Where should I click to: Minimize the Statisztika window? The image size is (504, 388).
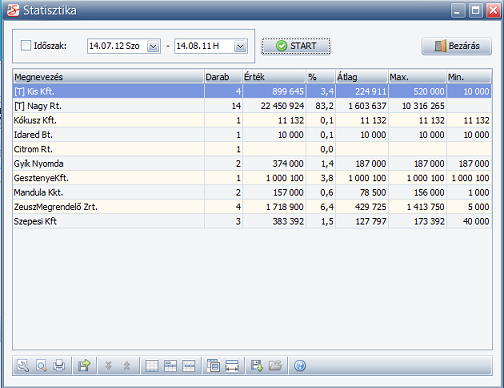pyautogui.click(x=458, y=10)
